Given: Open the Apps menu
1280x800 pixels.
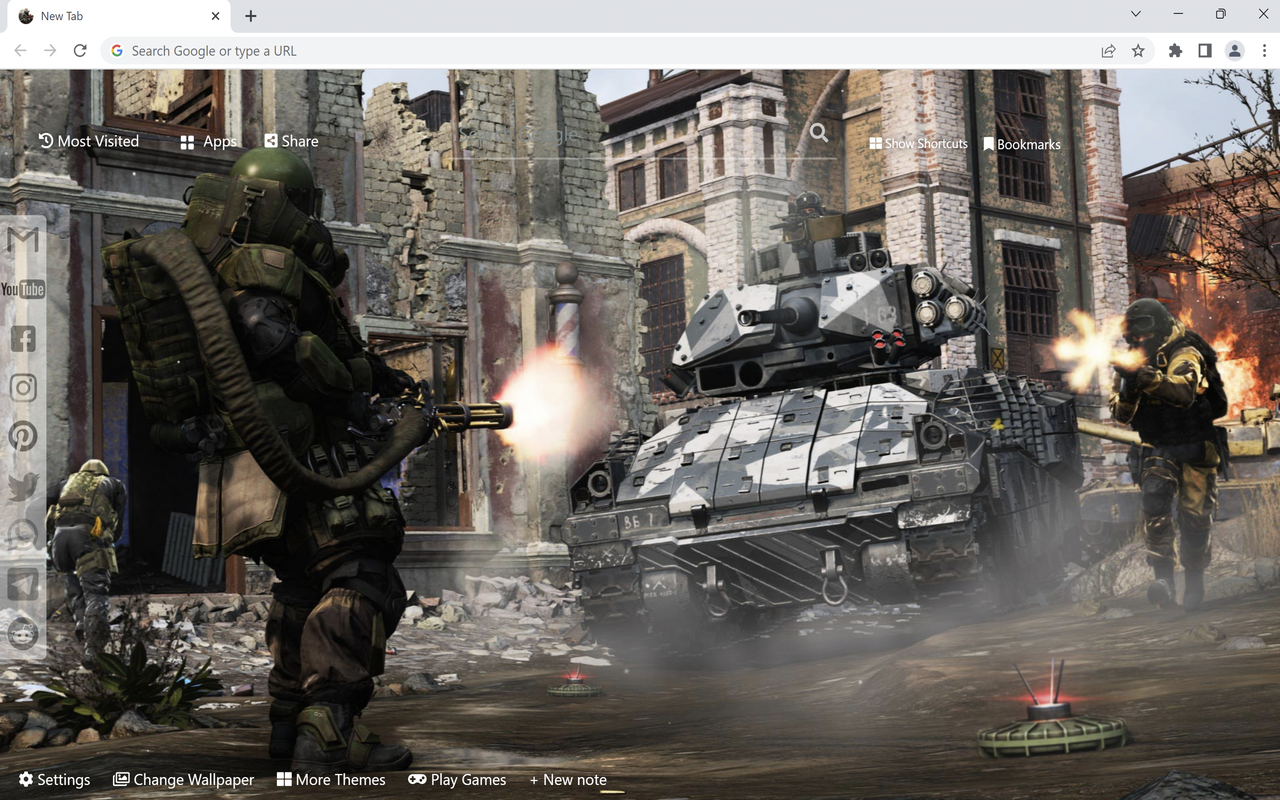Looking at the screenshot, I should (208, 142).
